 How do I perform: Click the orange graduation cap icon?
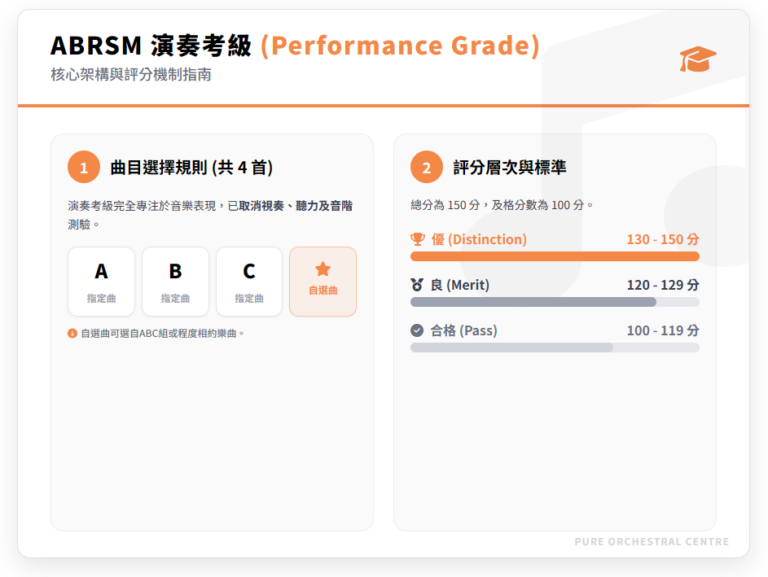click(x=697, y=59)
